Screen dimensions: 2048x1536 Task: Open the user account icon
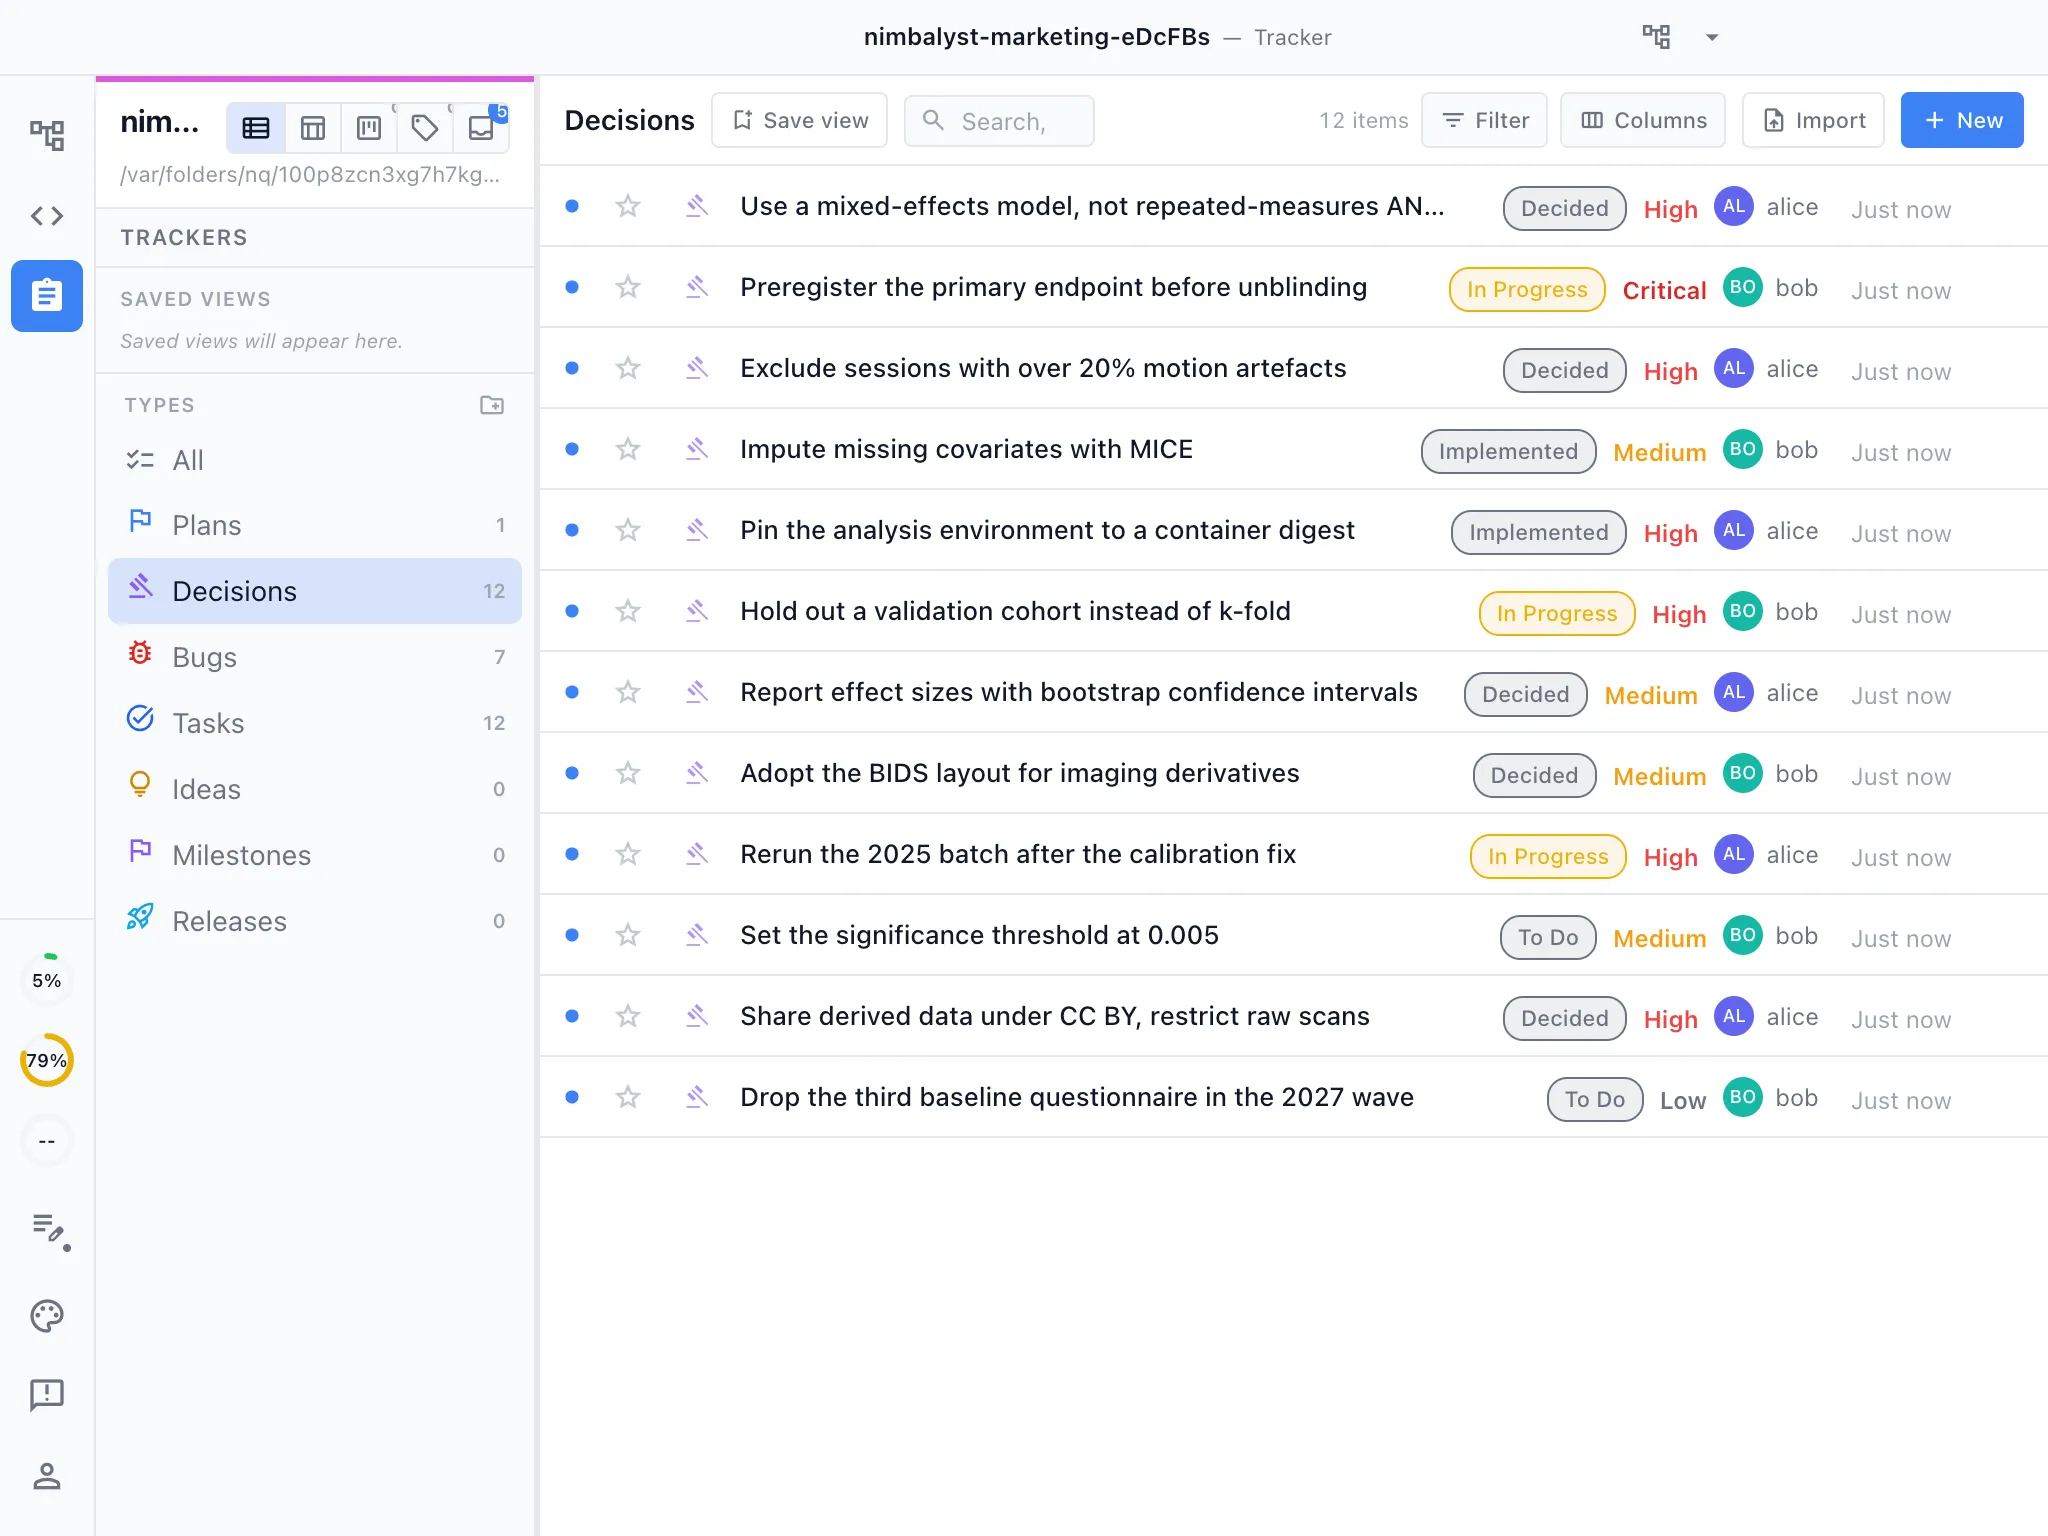pyautogui.click(x=47, y=1476)
